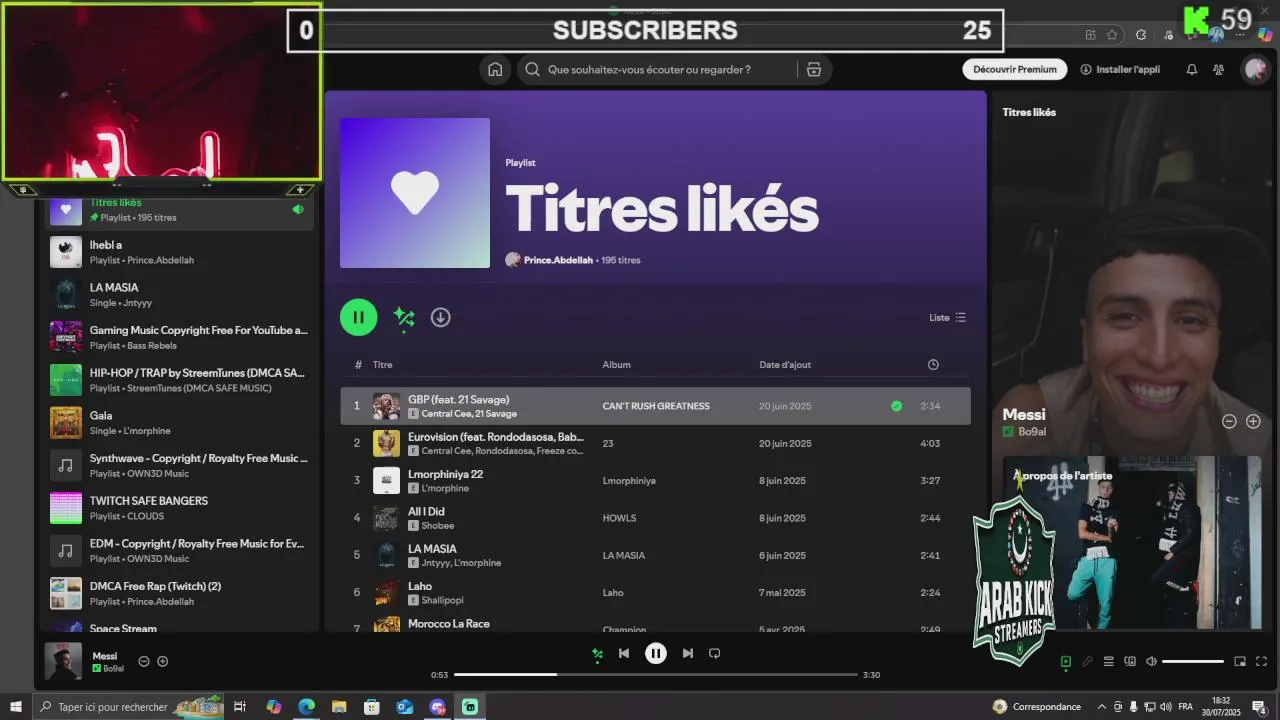Open the user profile avatar
Image resolution: width=1280 pixels, height=720 pixels.
(1255, 69)
